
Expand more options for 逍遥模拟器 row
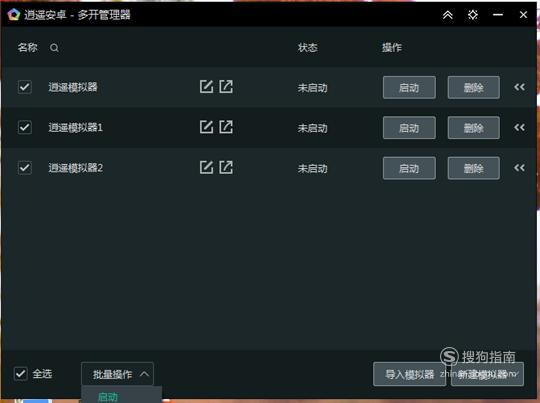pyautogui.click(x=519, y=87)
